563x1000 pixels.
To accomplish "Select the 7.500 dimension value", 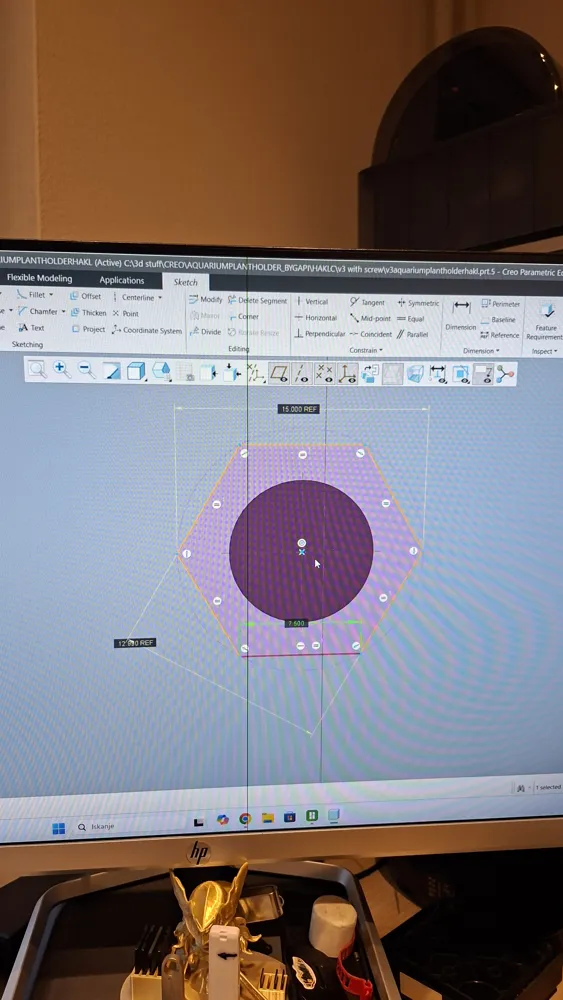I will (x=296, y=623).
